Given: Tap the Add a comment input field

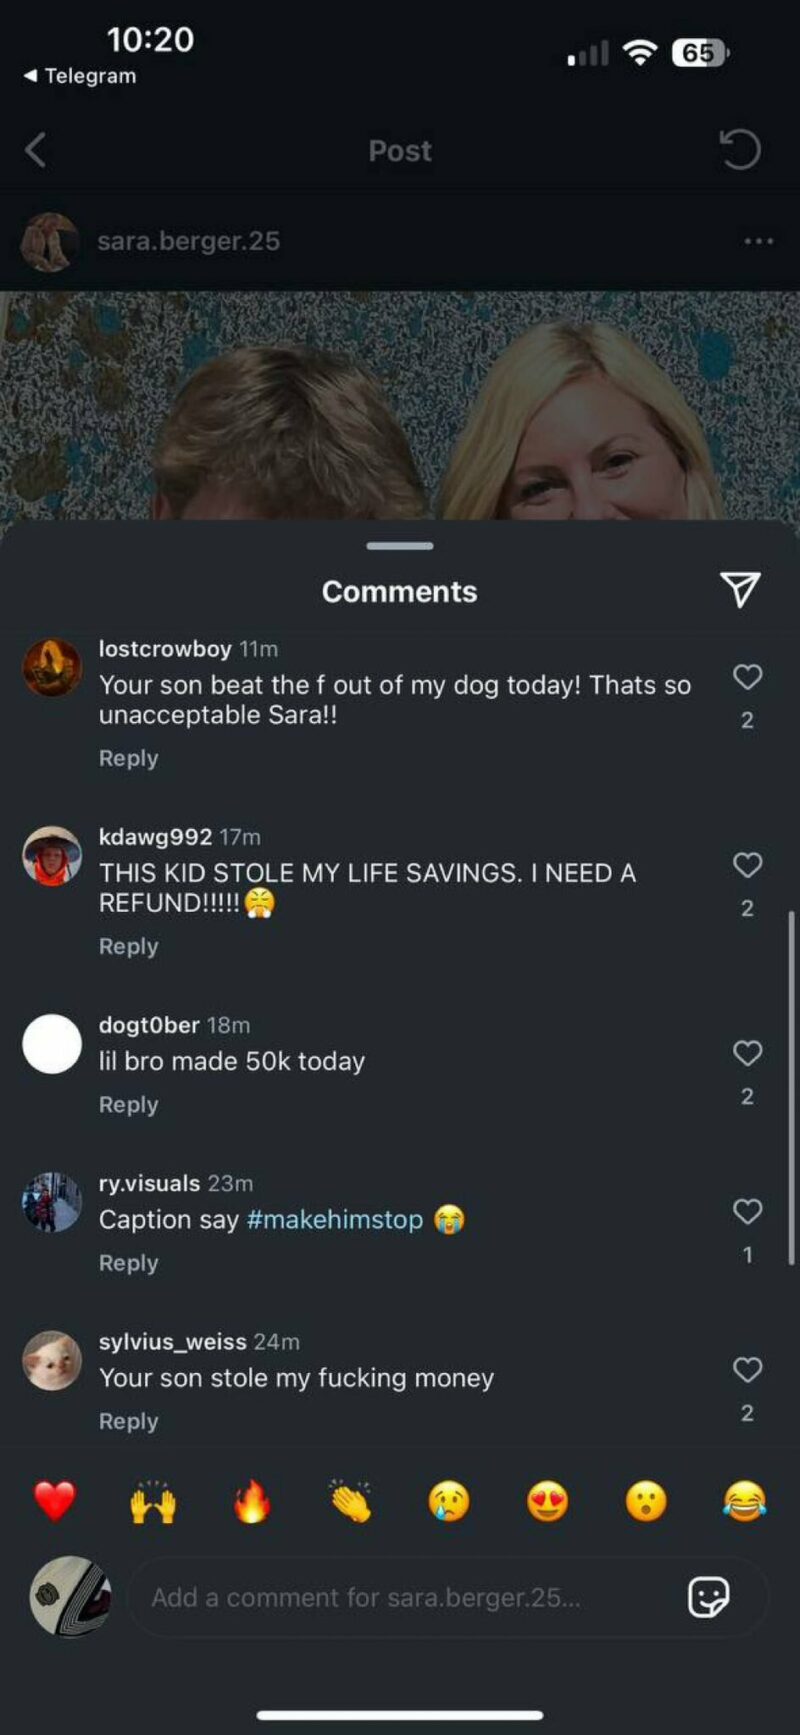Looking at the screenshot, I should tap(400, 1597).
